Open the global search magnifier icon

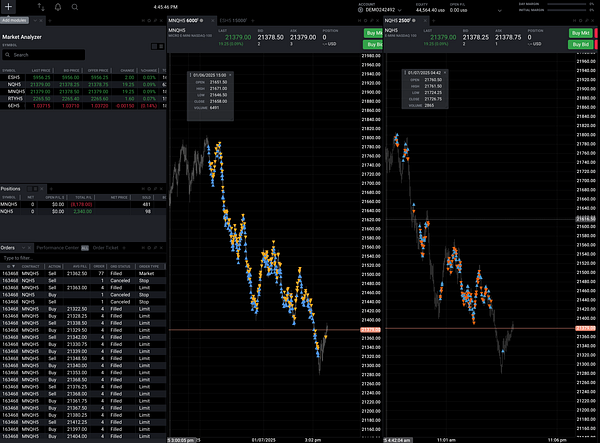(75, 7)
